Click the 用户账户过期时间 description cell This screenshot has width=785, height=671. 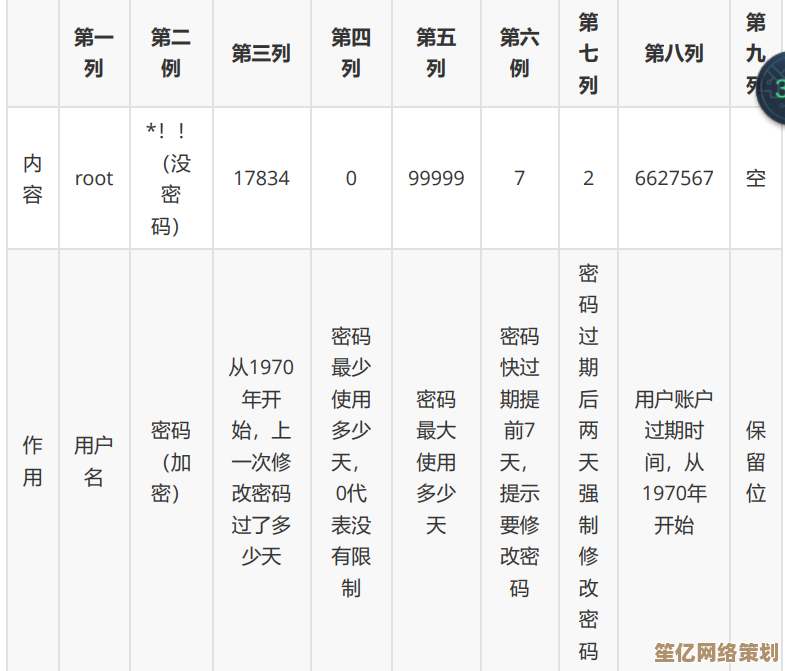tap(674, 461)
